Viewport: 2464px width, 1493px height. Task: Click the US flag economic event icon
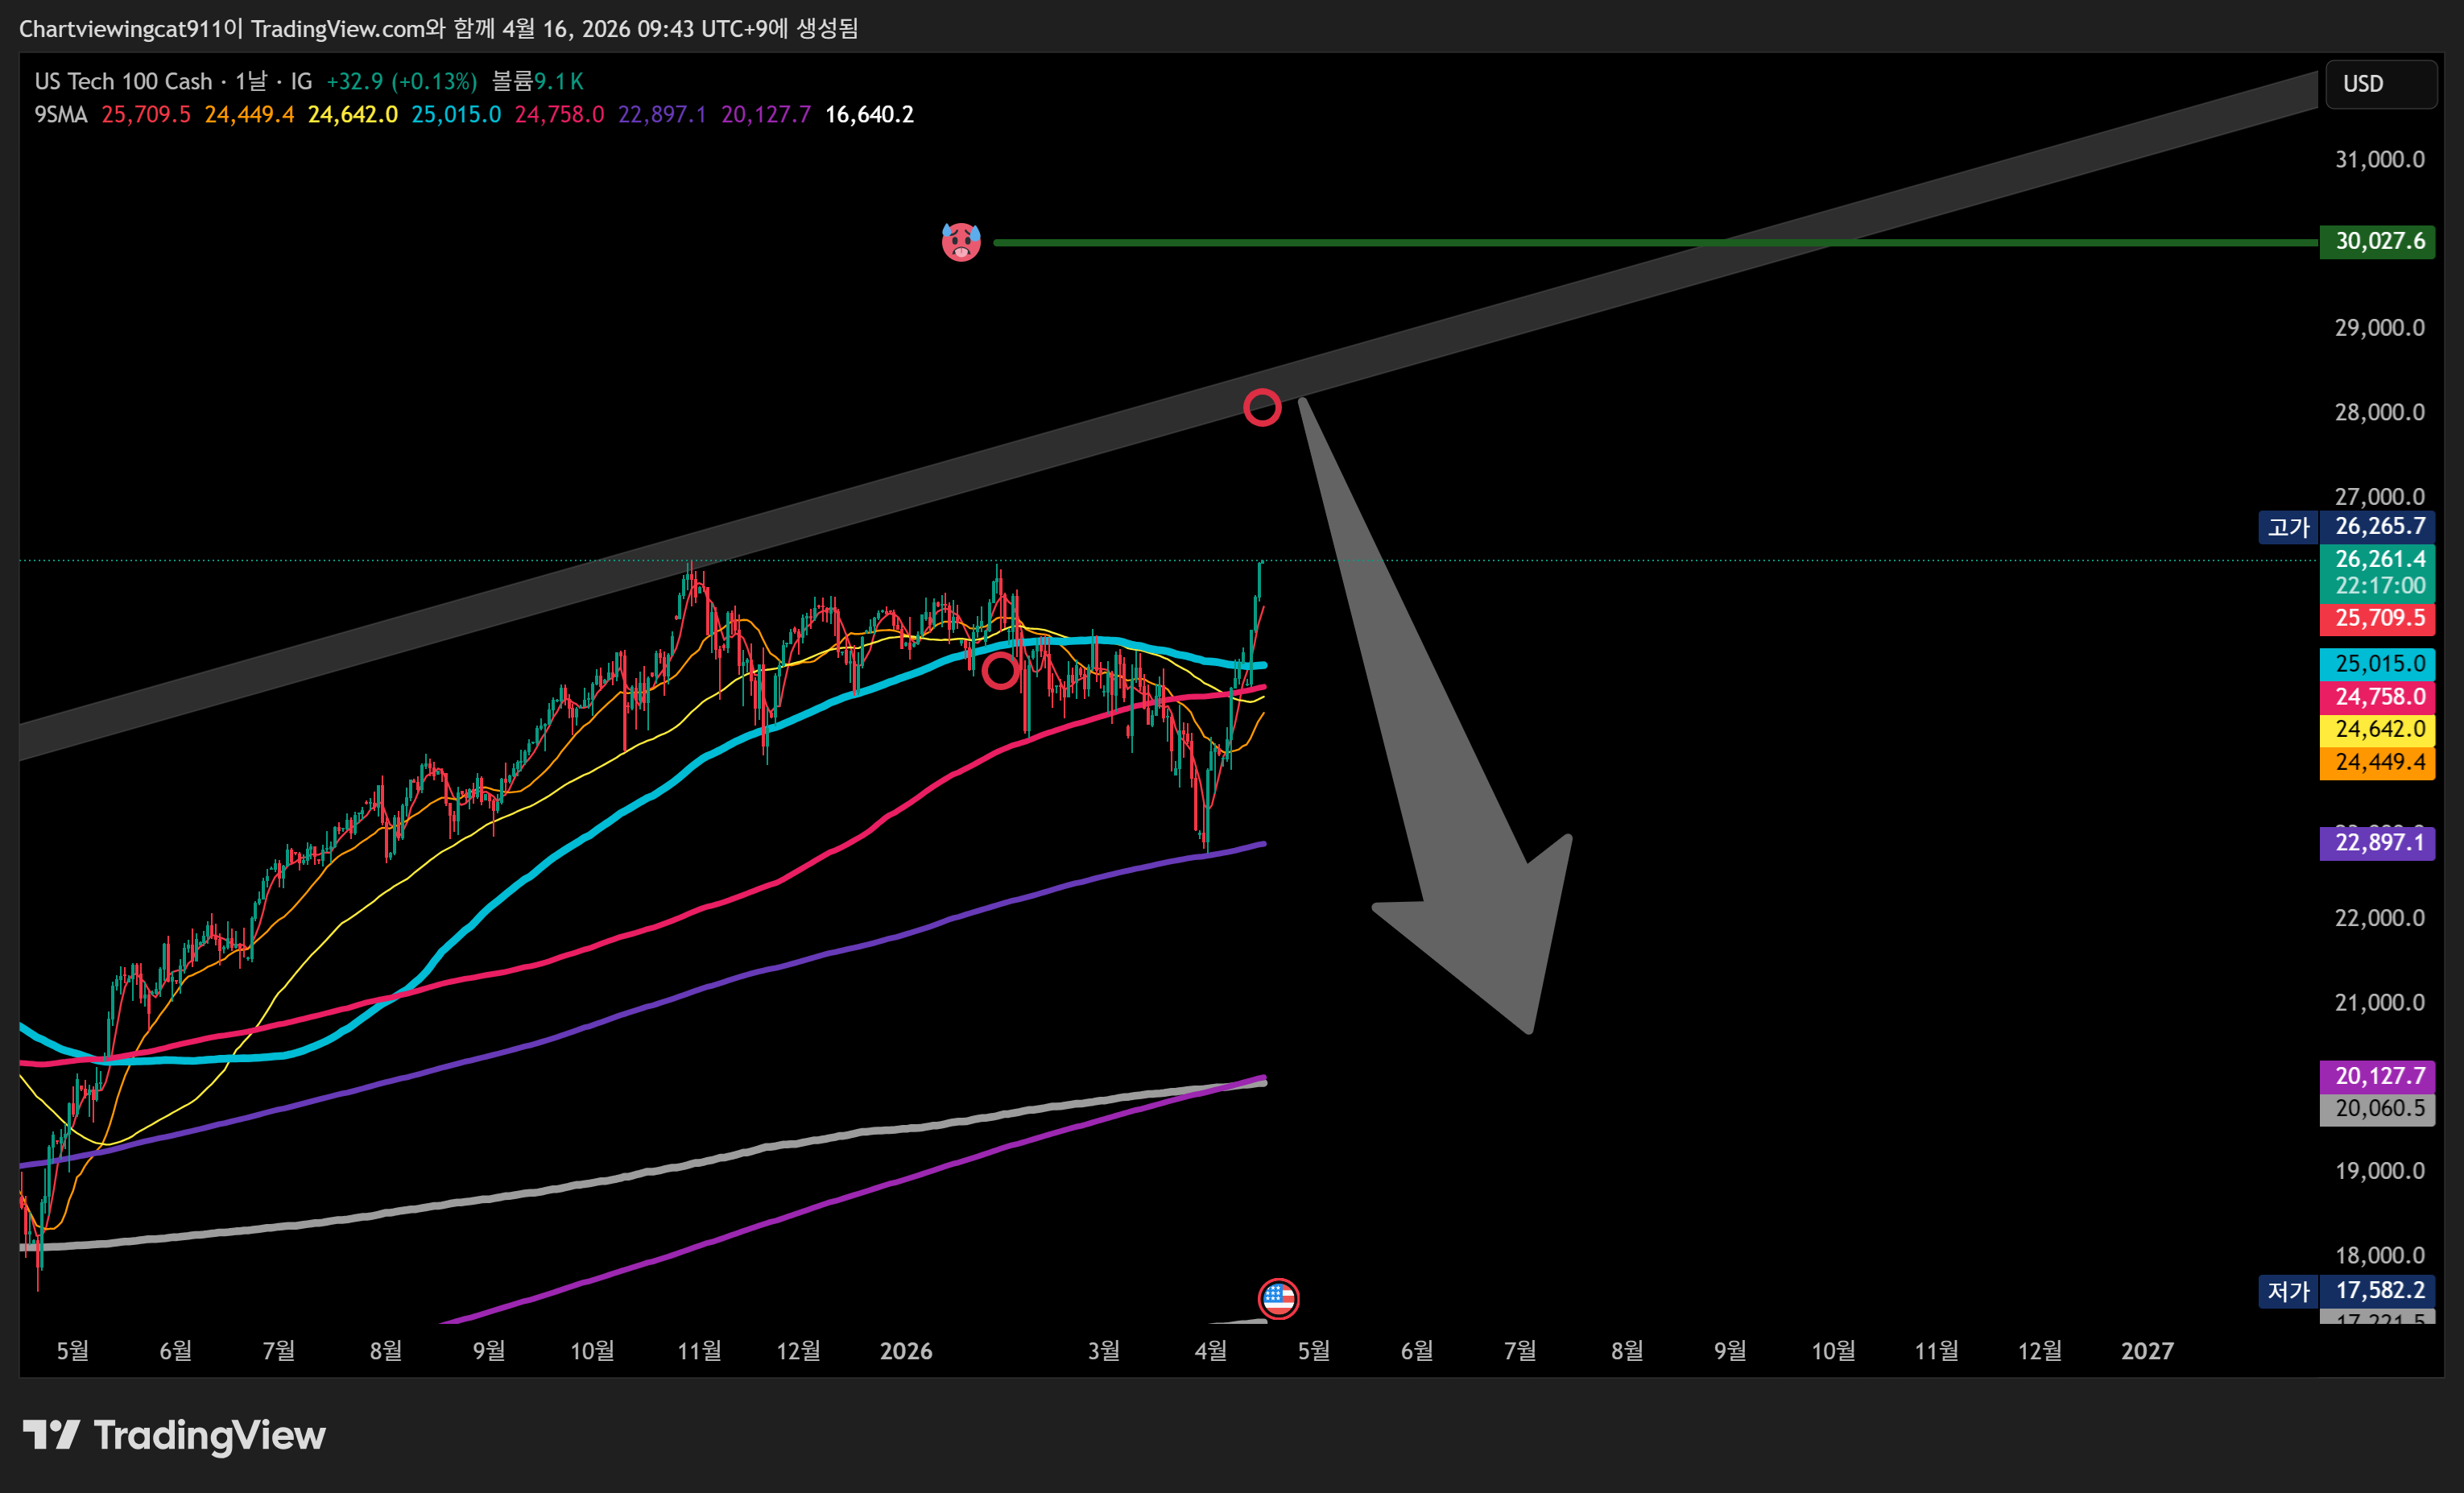coord(1278,1298)
